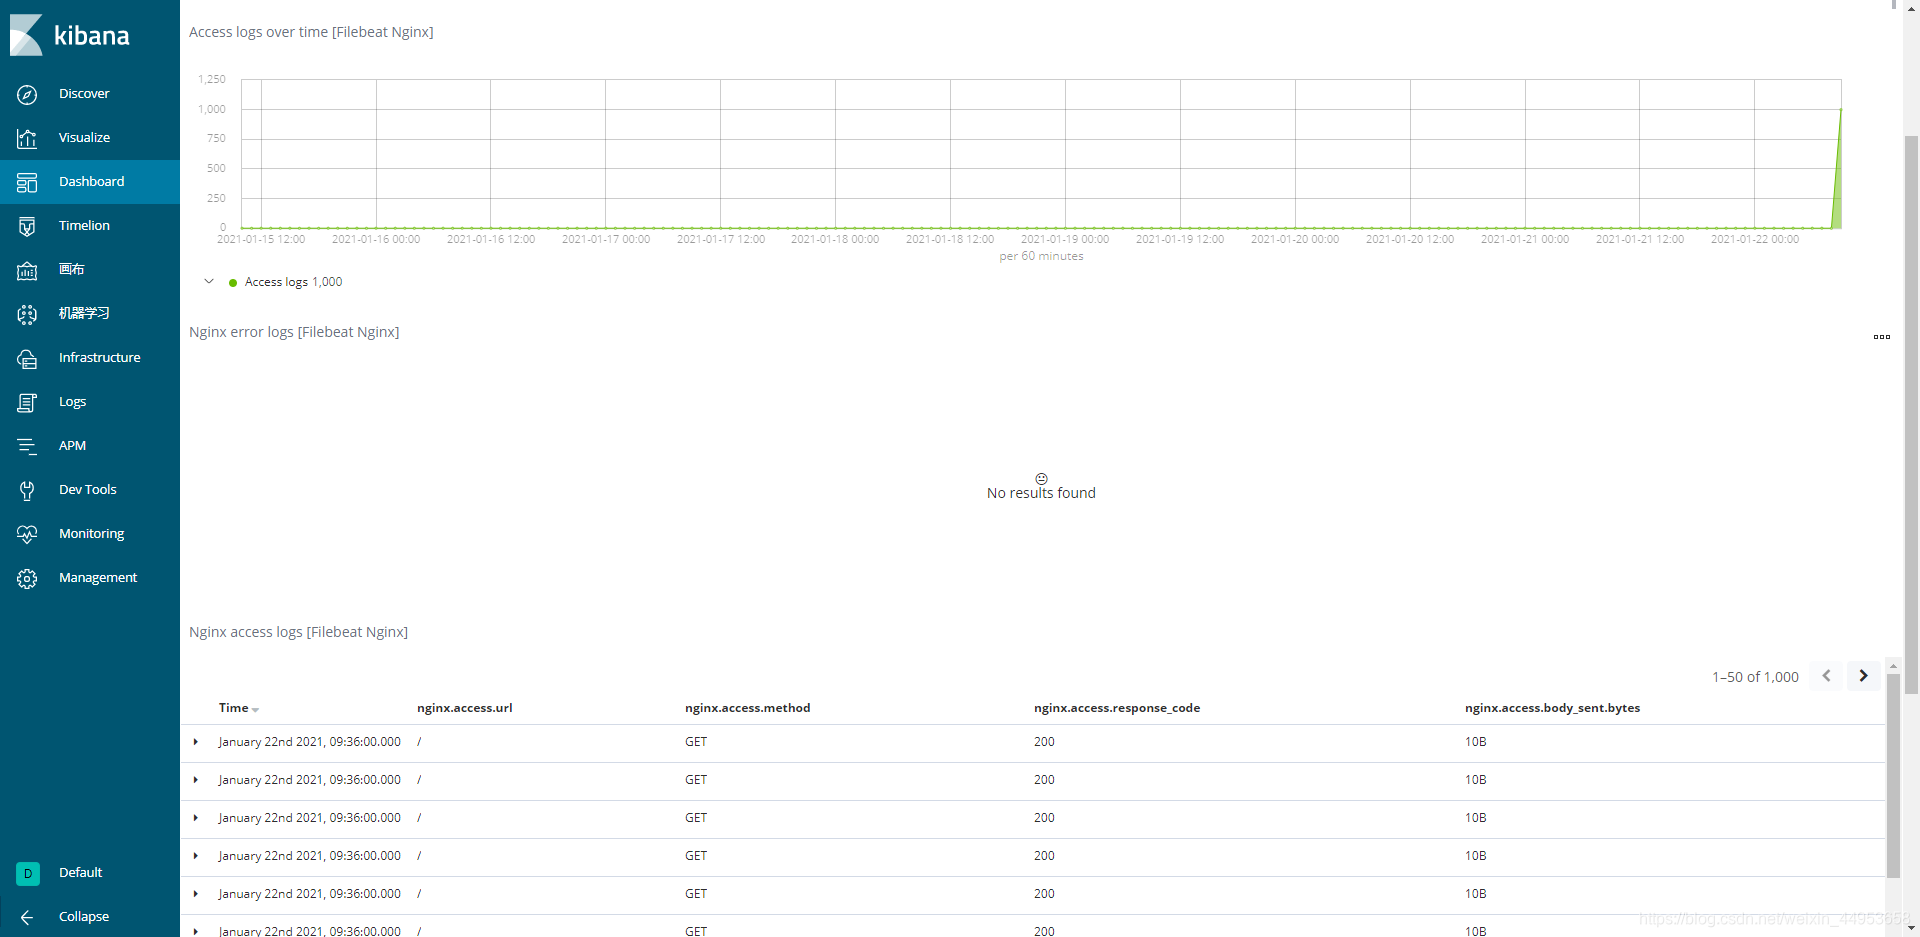Click the Timelion shield icon
1920x937 pixels.
[27, 226]
